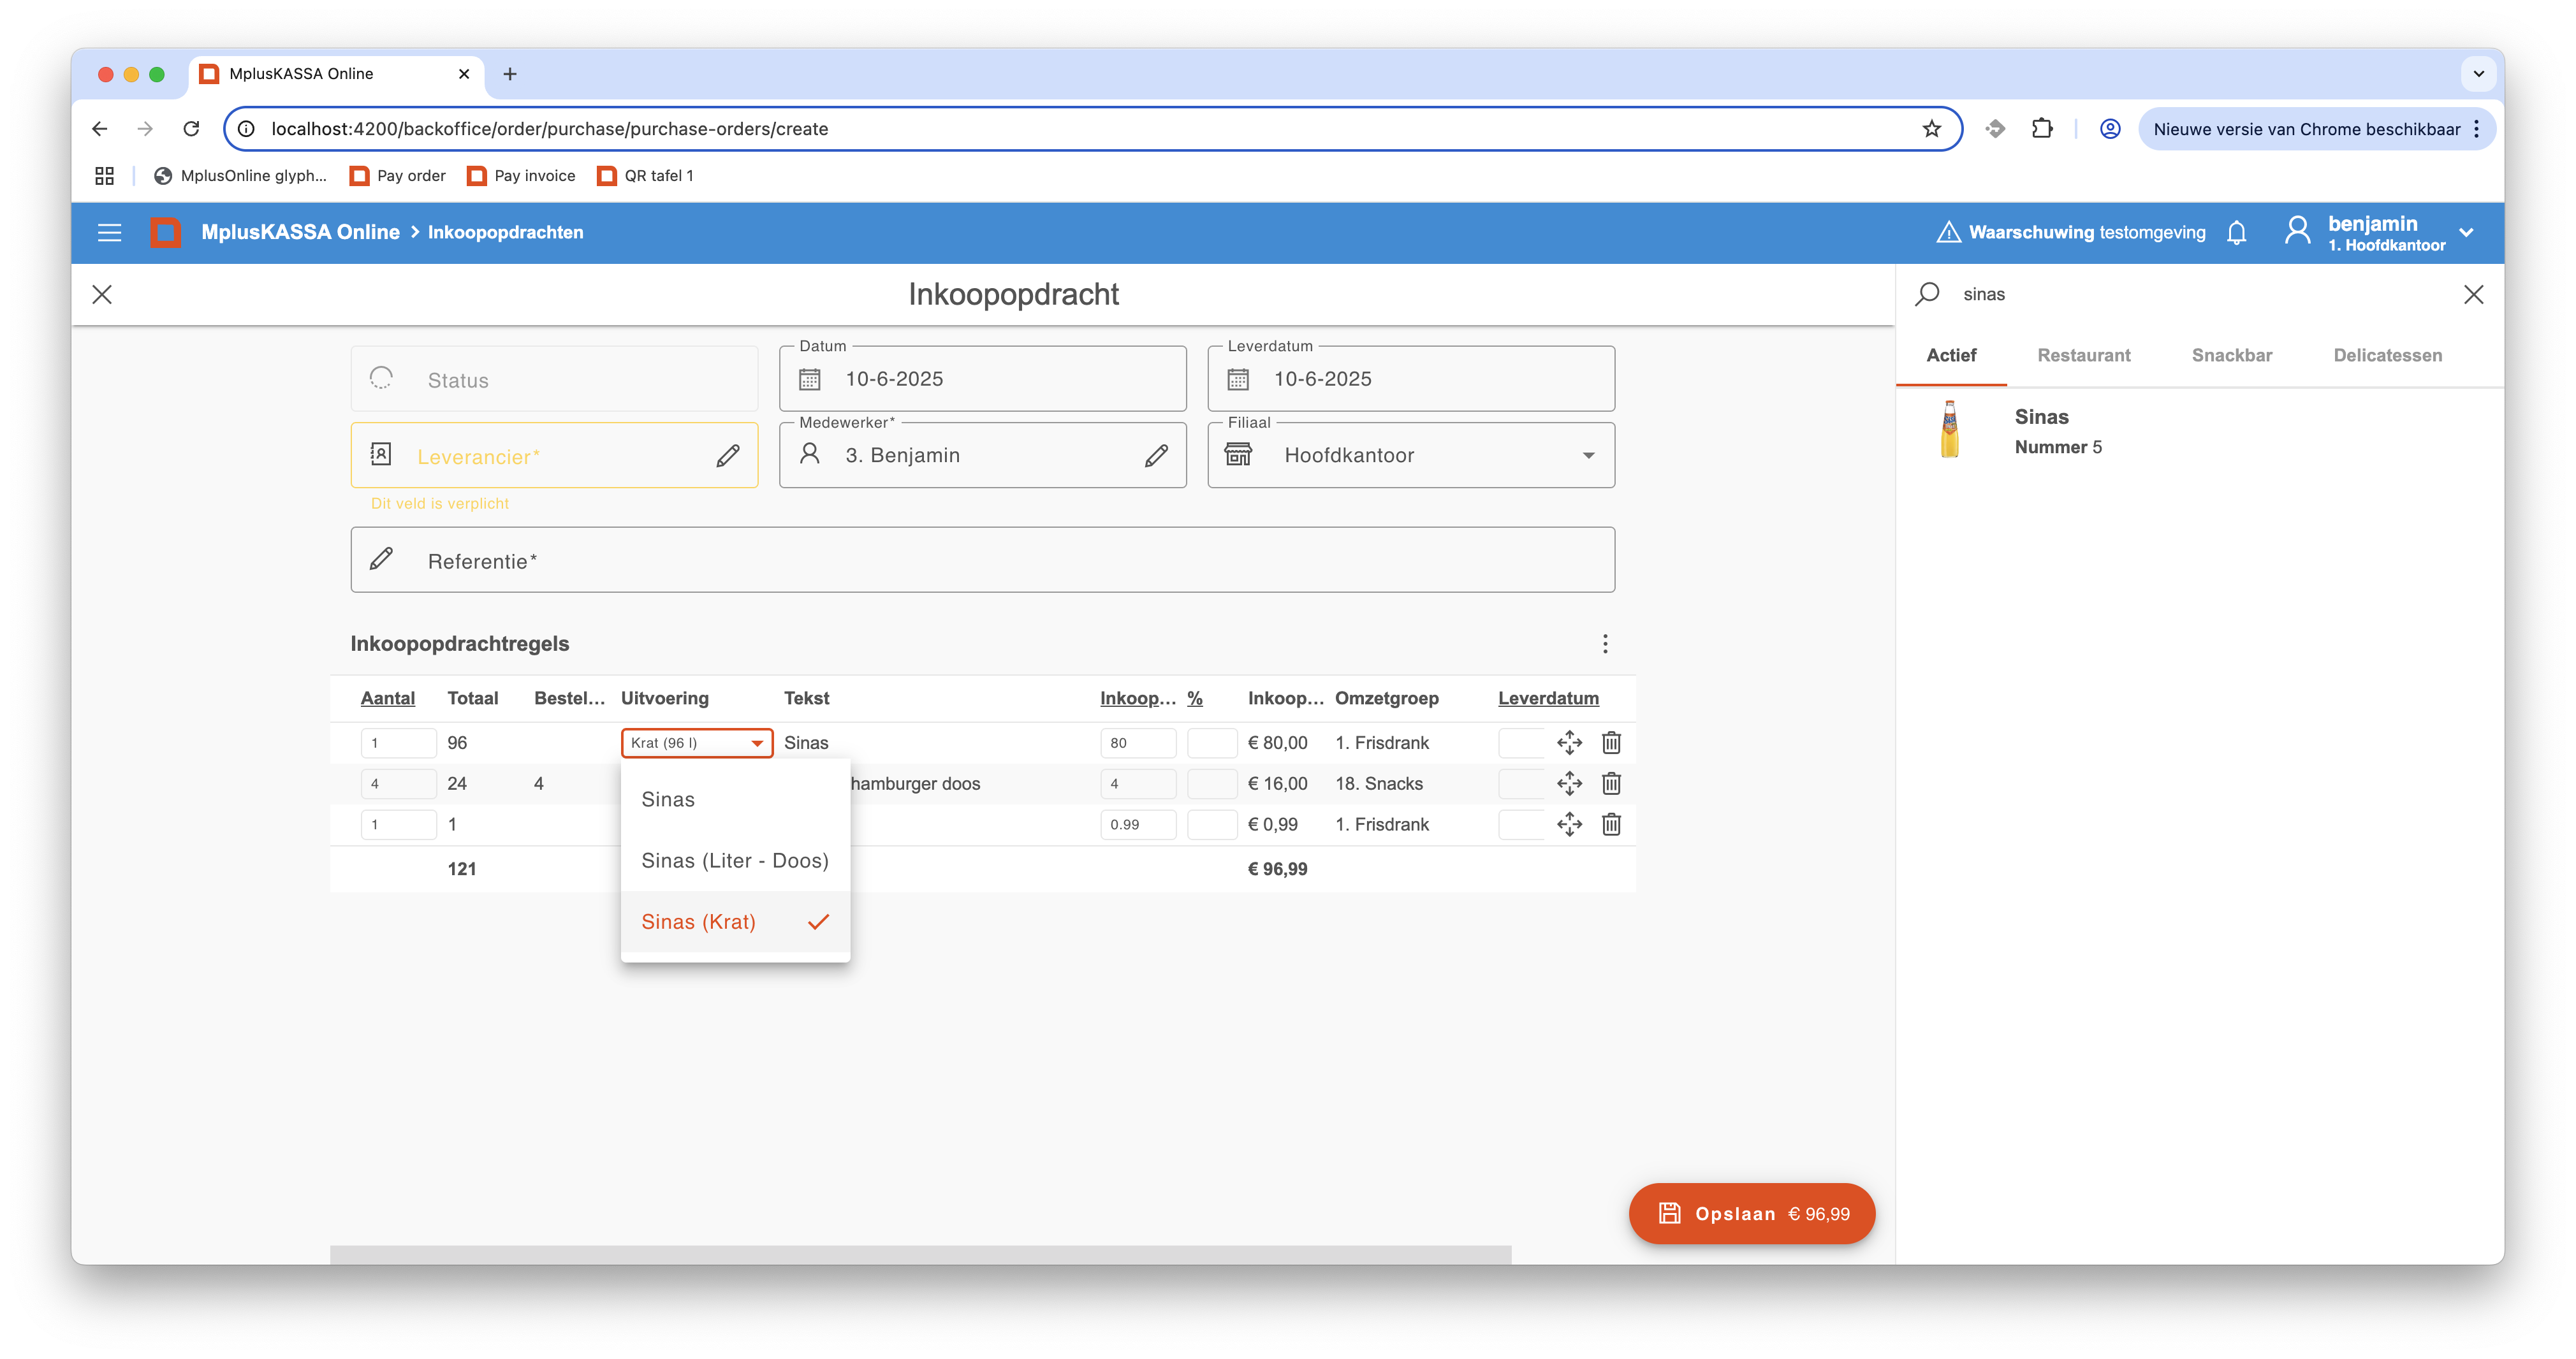Click the move handle on Sinas row

click(1569, 743)
